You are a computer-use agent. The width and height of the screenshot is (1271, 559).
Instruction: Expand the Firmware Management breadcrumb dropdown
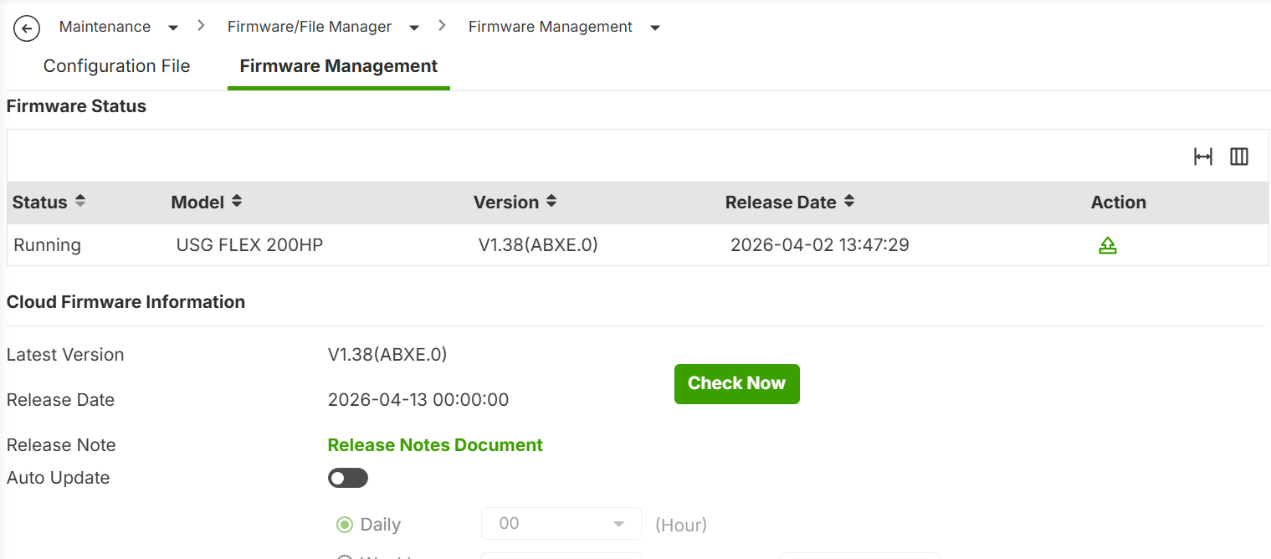[655, 28]
